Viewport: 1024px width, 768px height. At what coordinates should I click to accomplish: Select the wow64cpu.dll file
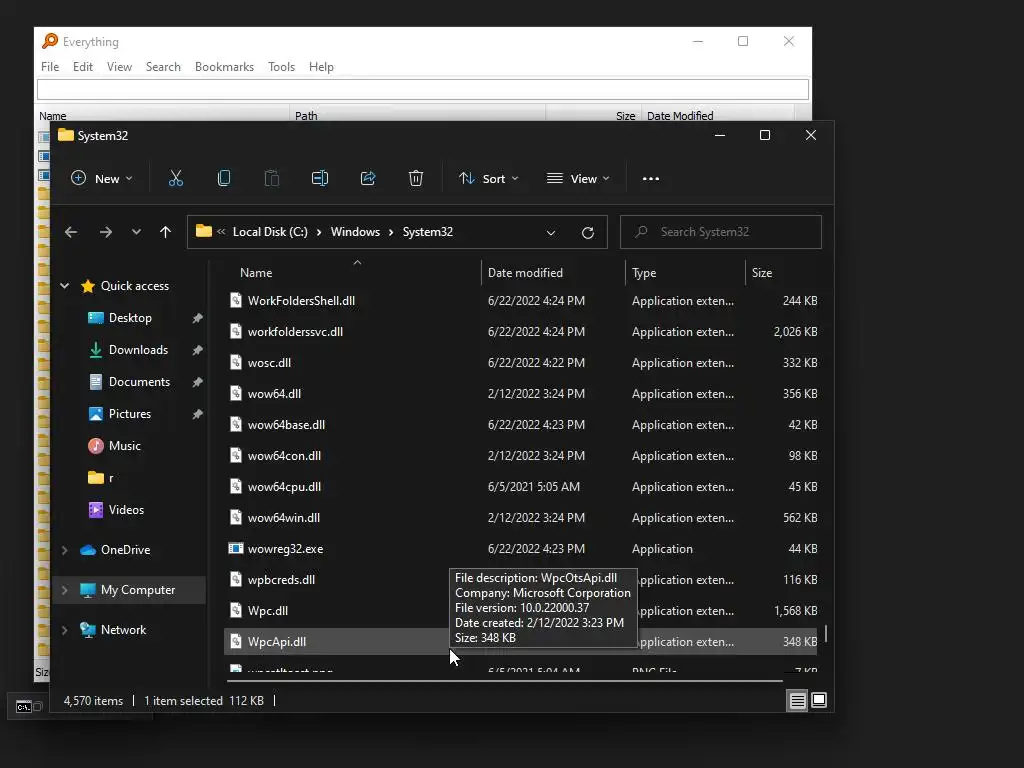pyautogui.click(x=520, y=487)
